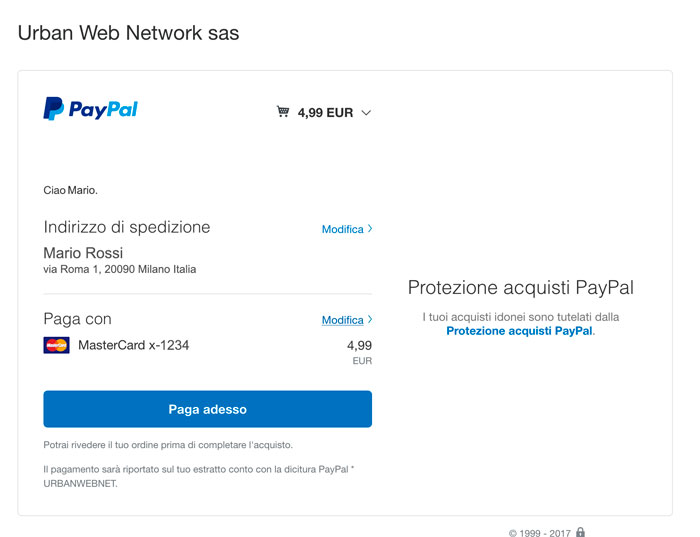The width and height of the screenshot is (700, 537).
Task: Click the chevron beside Paga con Modifica
Action: pyautogui.click(x=370, y=320)
